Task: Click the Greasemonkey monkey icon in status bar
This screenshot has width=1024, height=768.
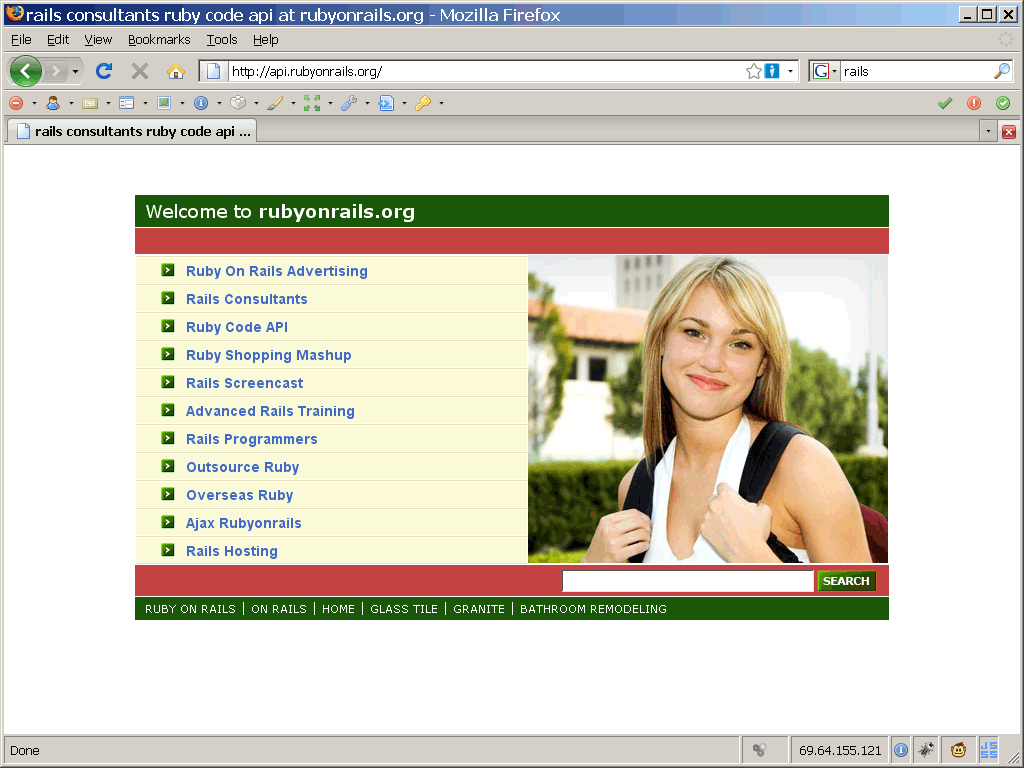Action: 958,750
